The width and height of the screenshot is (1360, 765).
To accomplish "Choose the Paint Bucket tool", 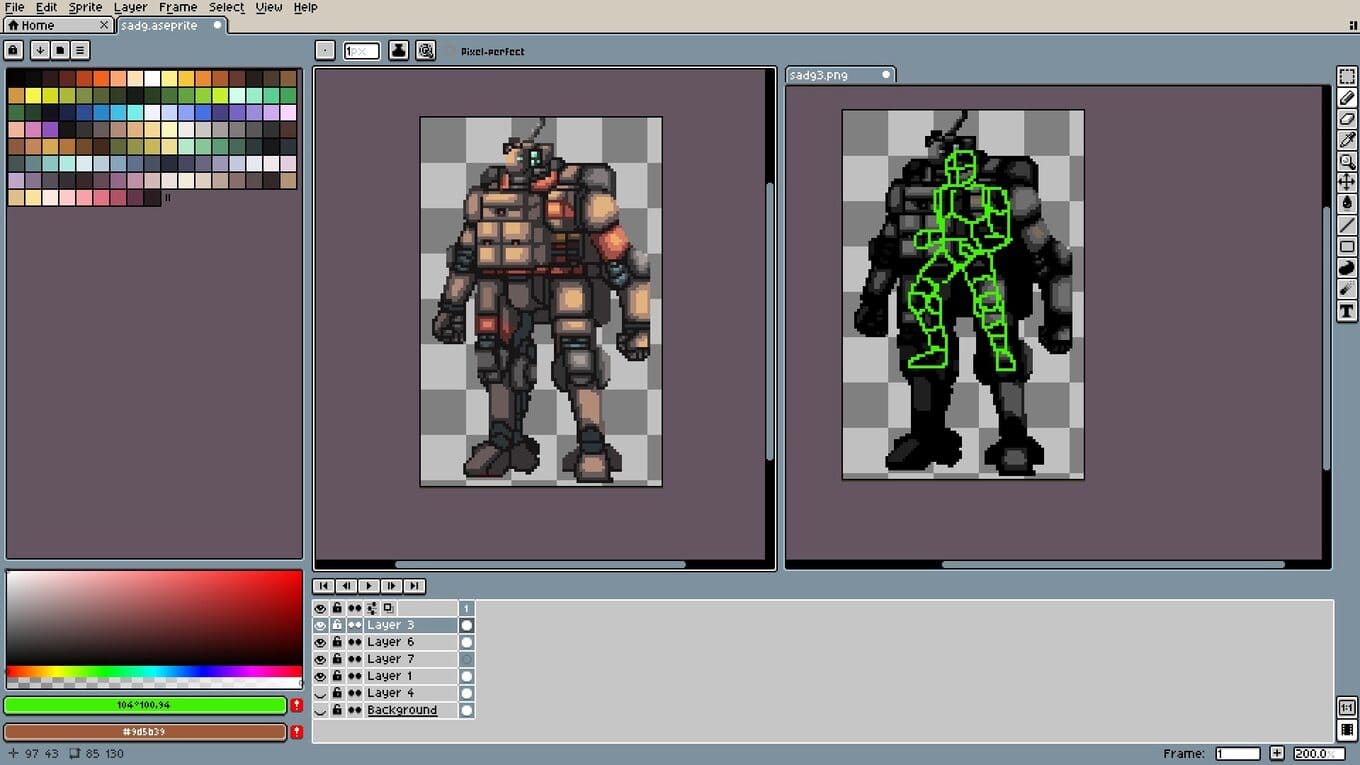I will tap(1347, 203).
